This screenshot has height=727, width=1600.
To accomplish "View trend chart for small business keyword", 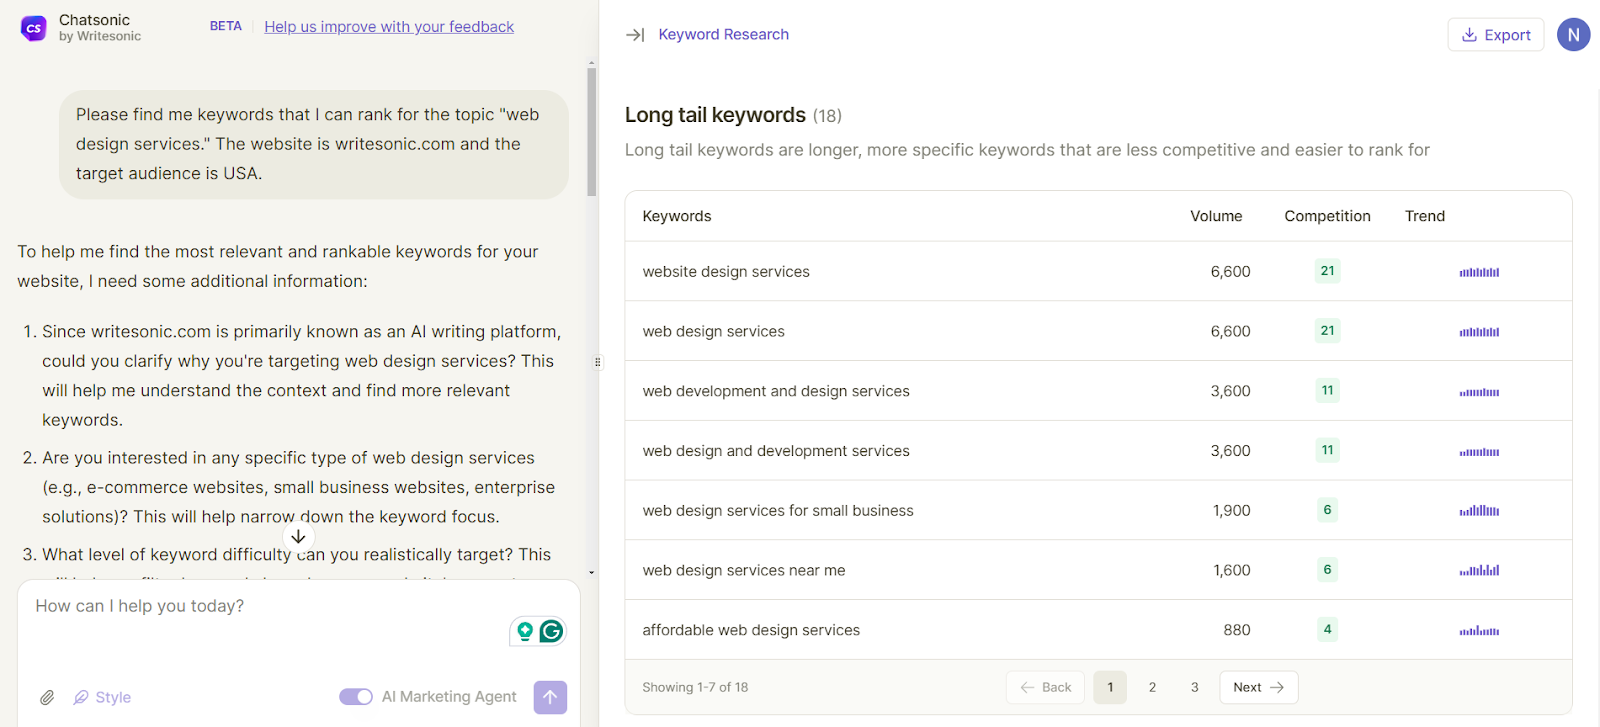I will pos(1479,510).
